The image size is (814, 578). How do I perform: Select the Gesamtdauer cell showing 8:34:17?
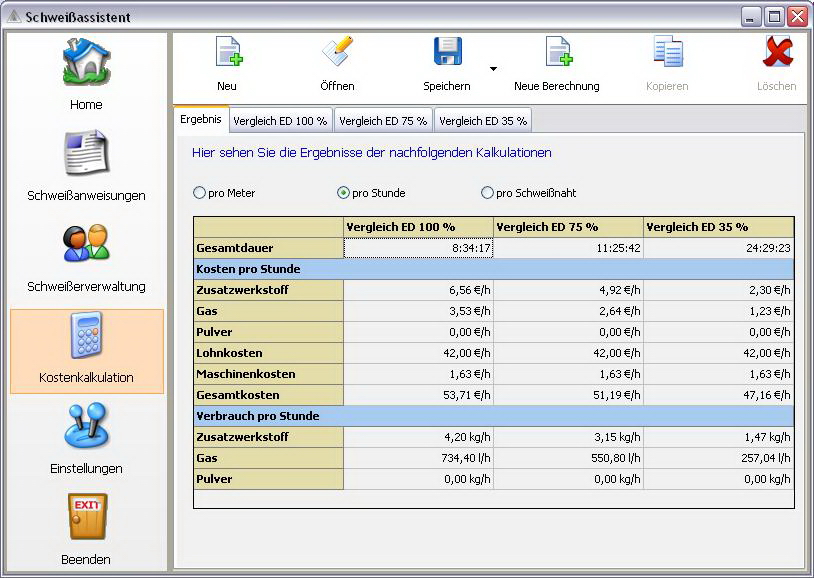pos(418,248)
